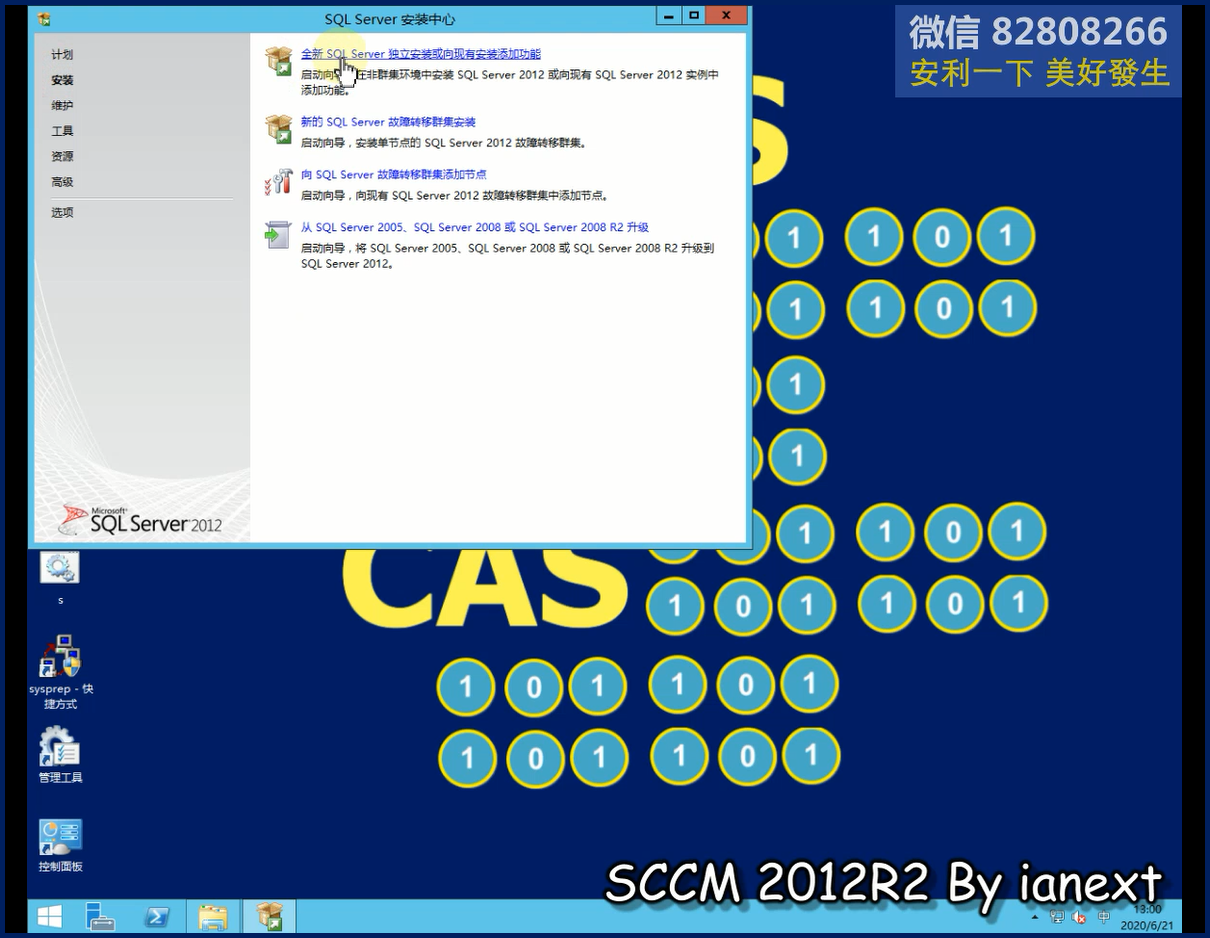Click the SQL Server 安装中心 title text
This screenshot has width=1210, height=938.
click(390, 19)
